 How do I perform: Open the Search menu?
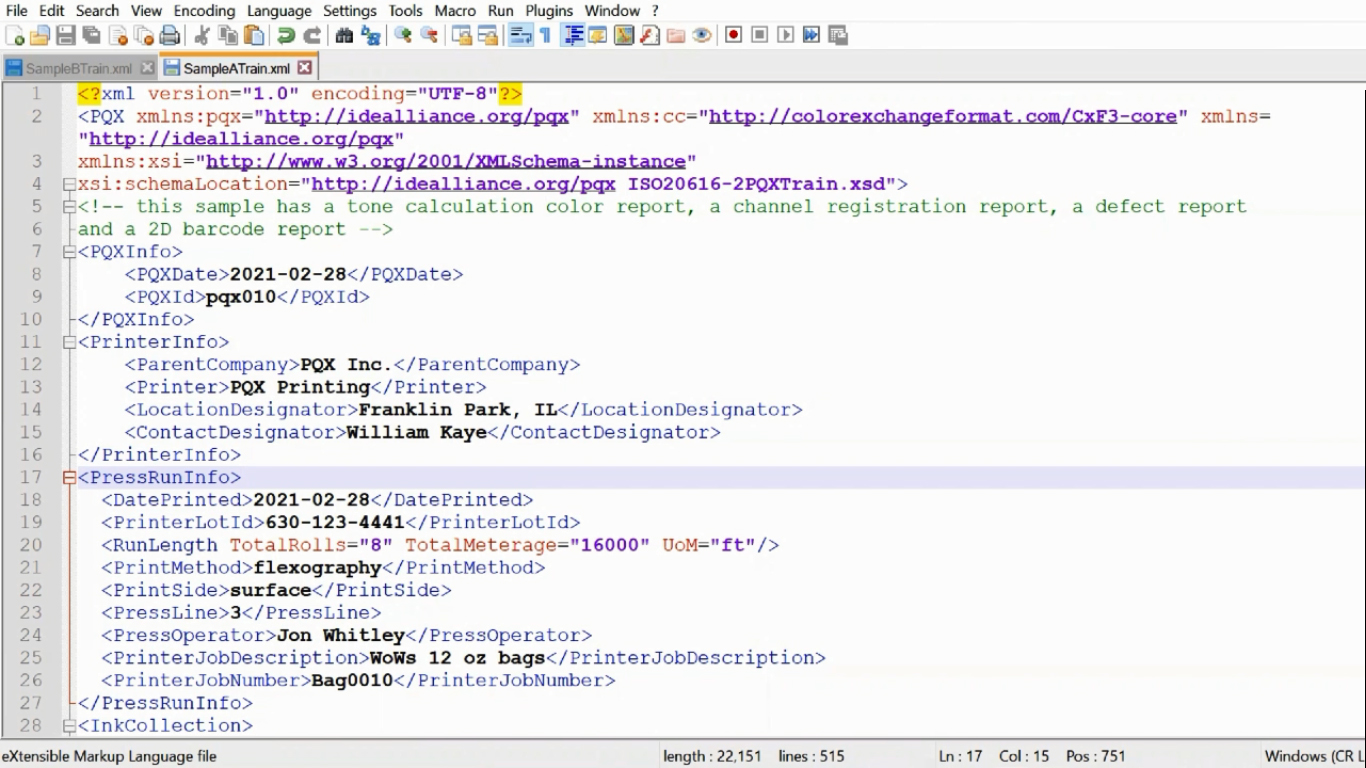[x=97, y=10]
